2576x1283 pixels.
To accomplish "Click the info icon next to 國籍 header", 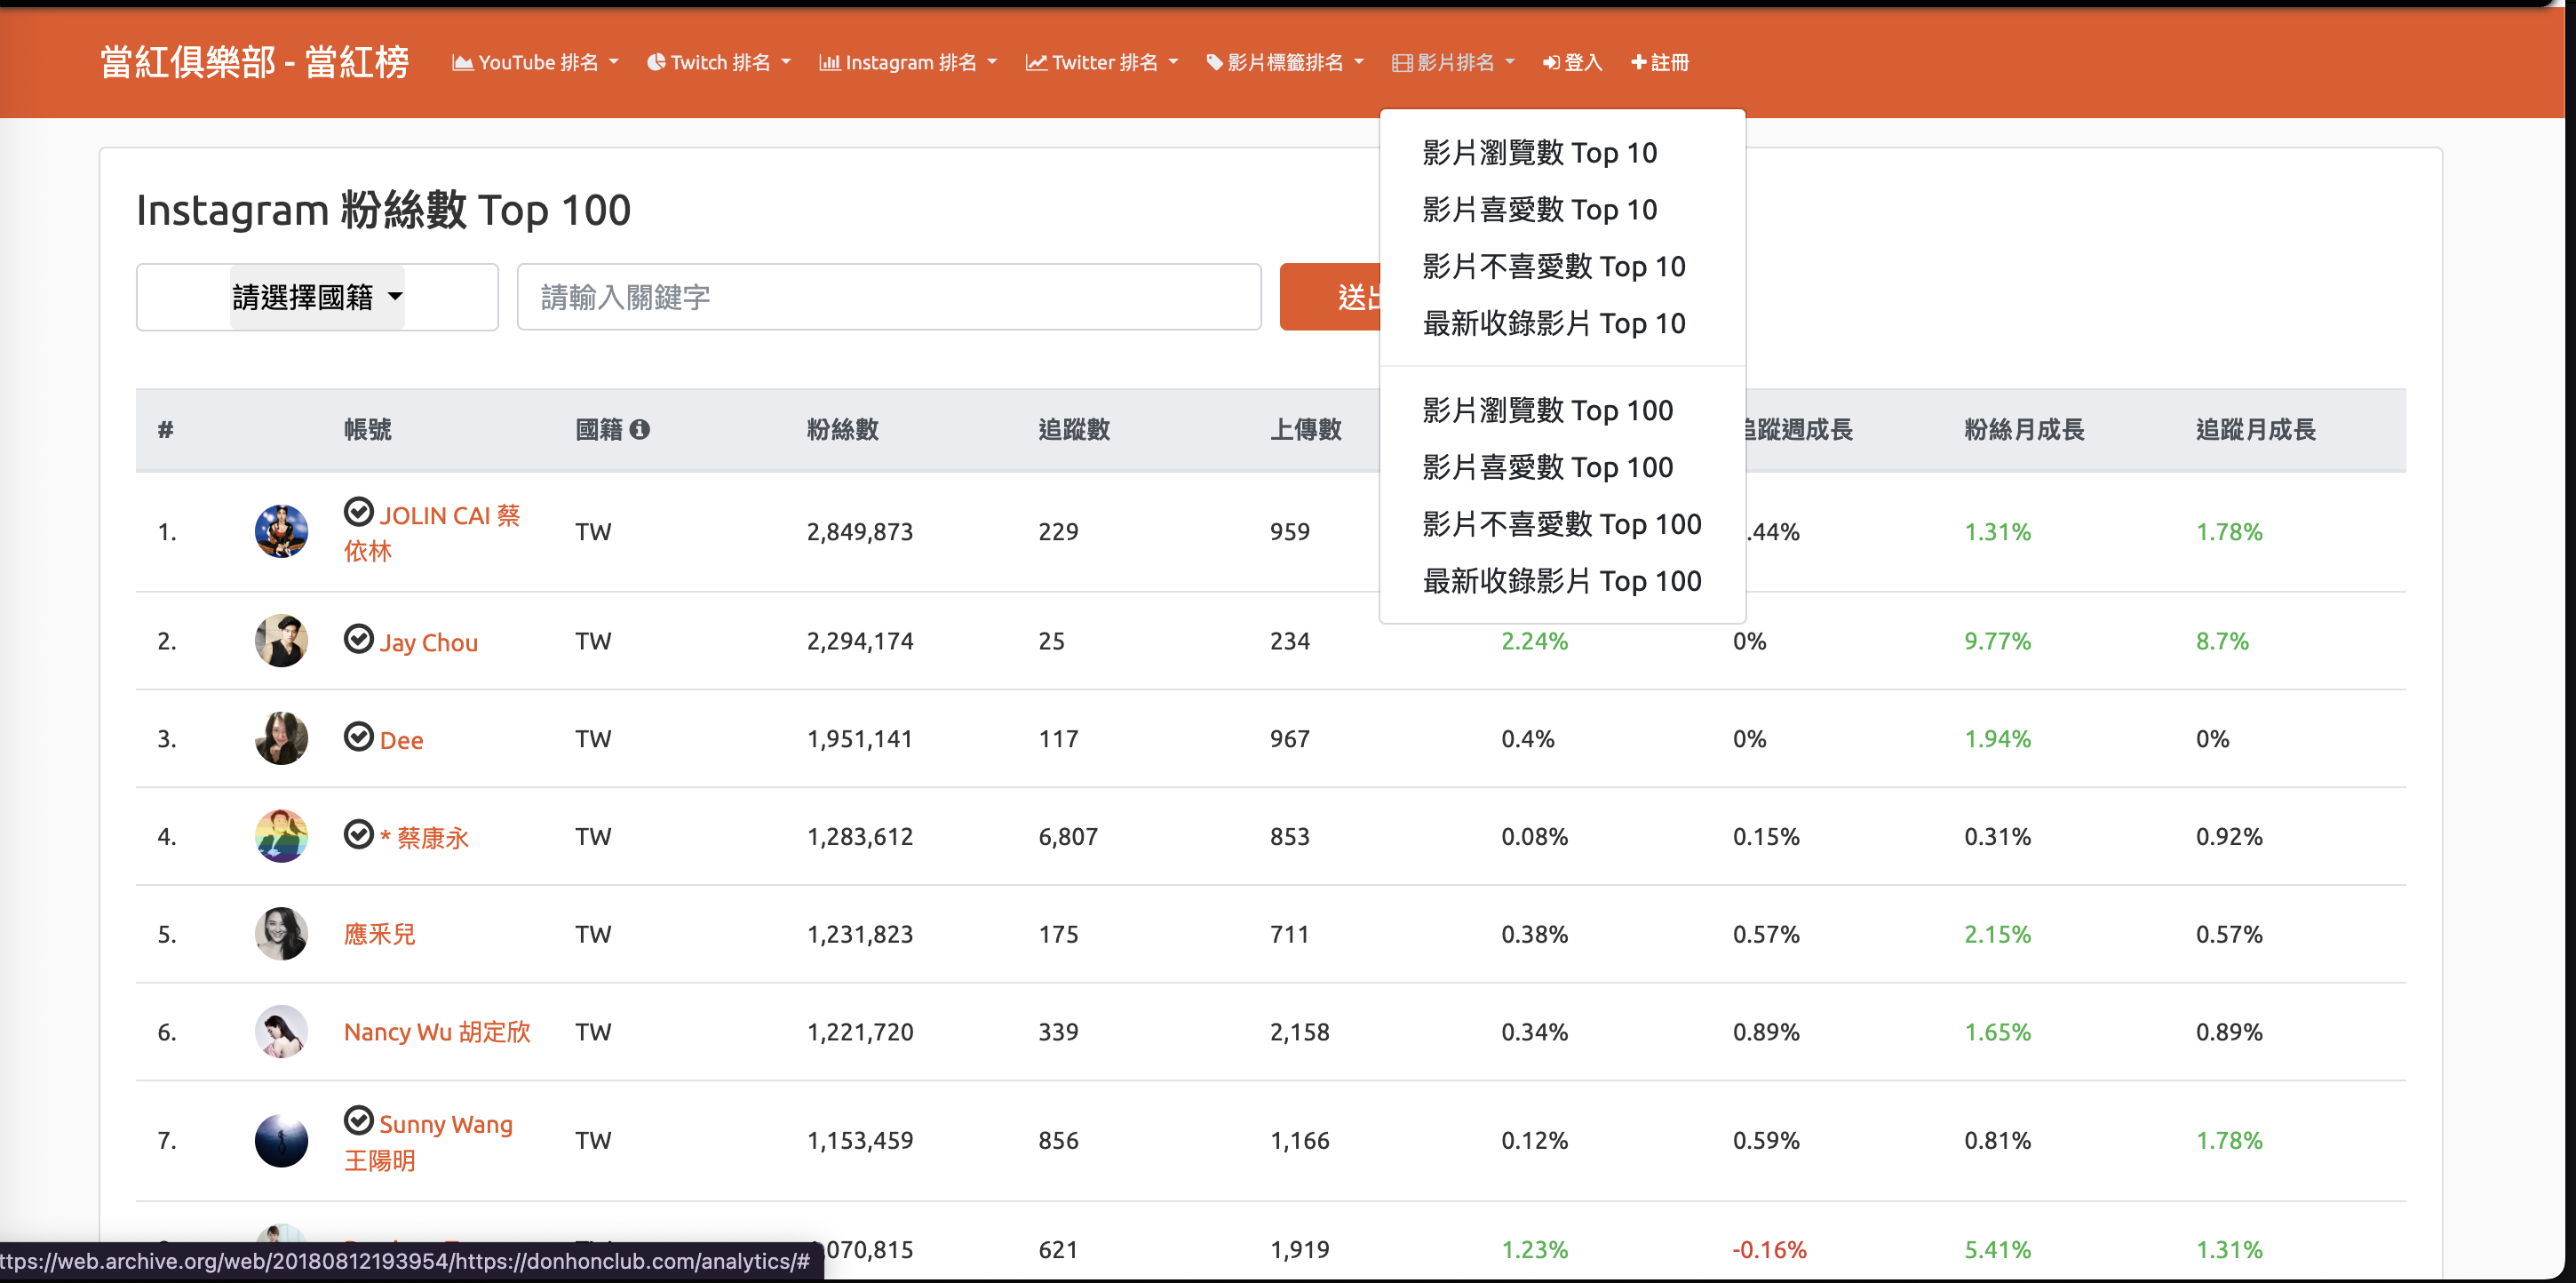I will [640, 429].
